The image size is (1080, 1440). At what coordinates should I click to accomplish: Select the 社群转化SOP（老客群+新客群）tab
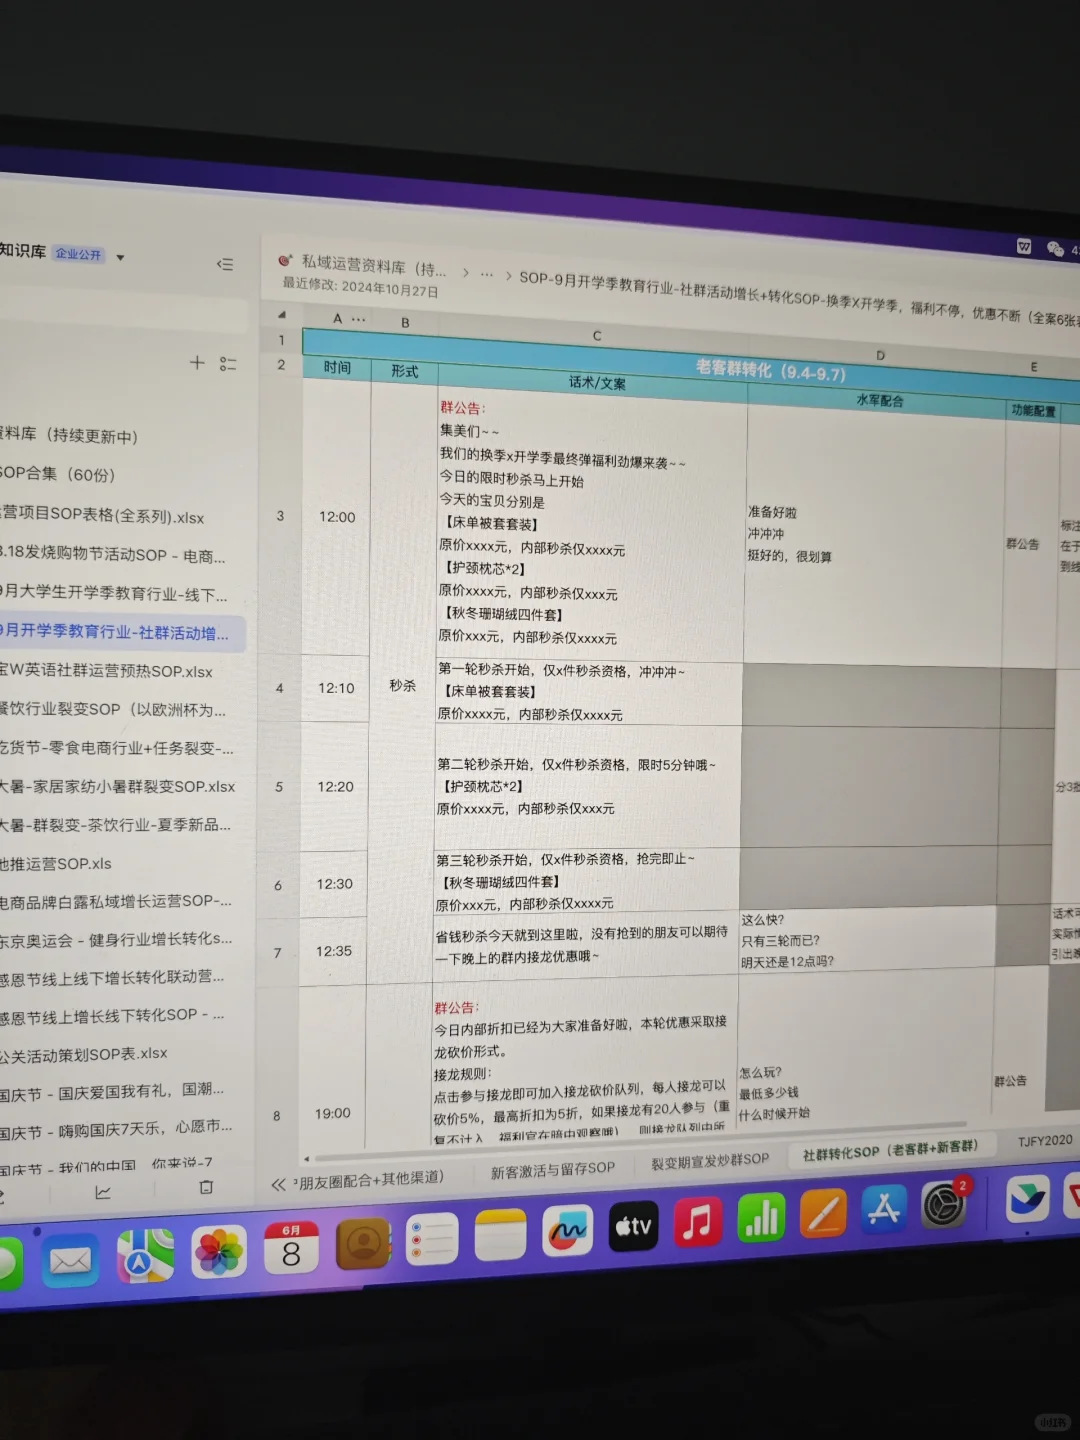tap(888, 1151)
